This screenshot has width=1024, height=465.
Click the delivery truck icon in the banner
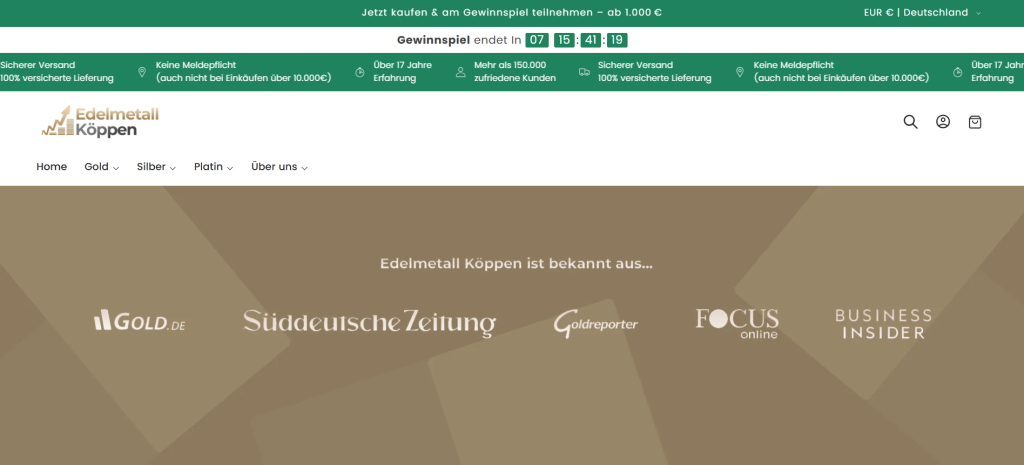click(x=584, y=72)
